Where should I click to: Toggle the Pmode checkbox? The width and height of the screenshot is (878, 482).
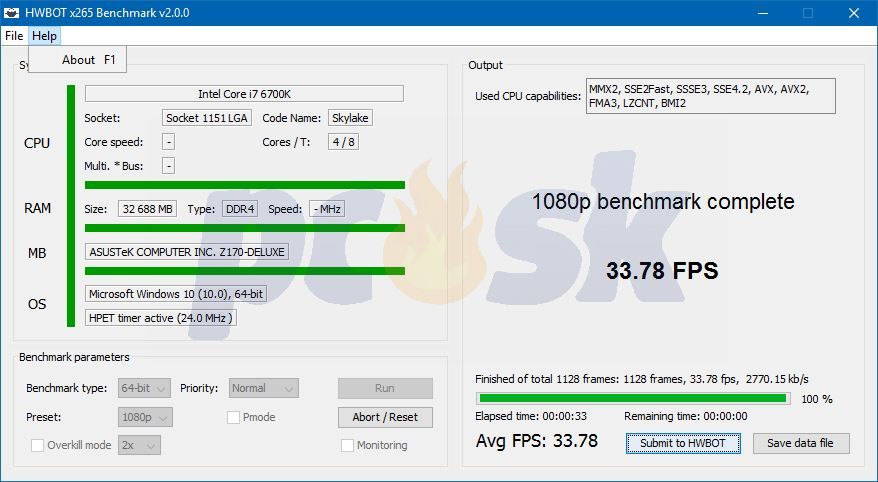coord(233,417)
